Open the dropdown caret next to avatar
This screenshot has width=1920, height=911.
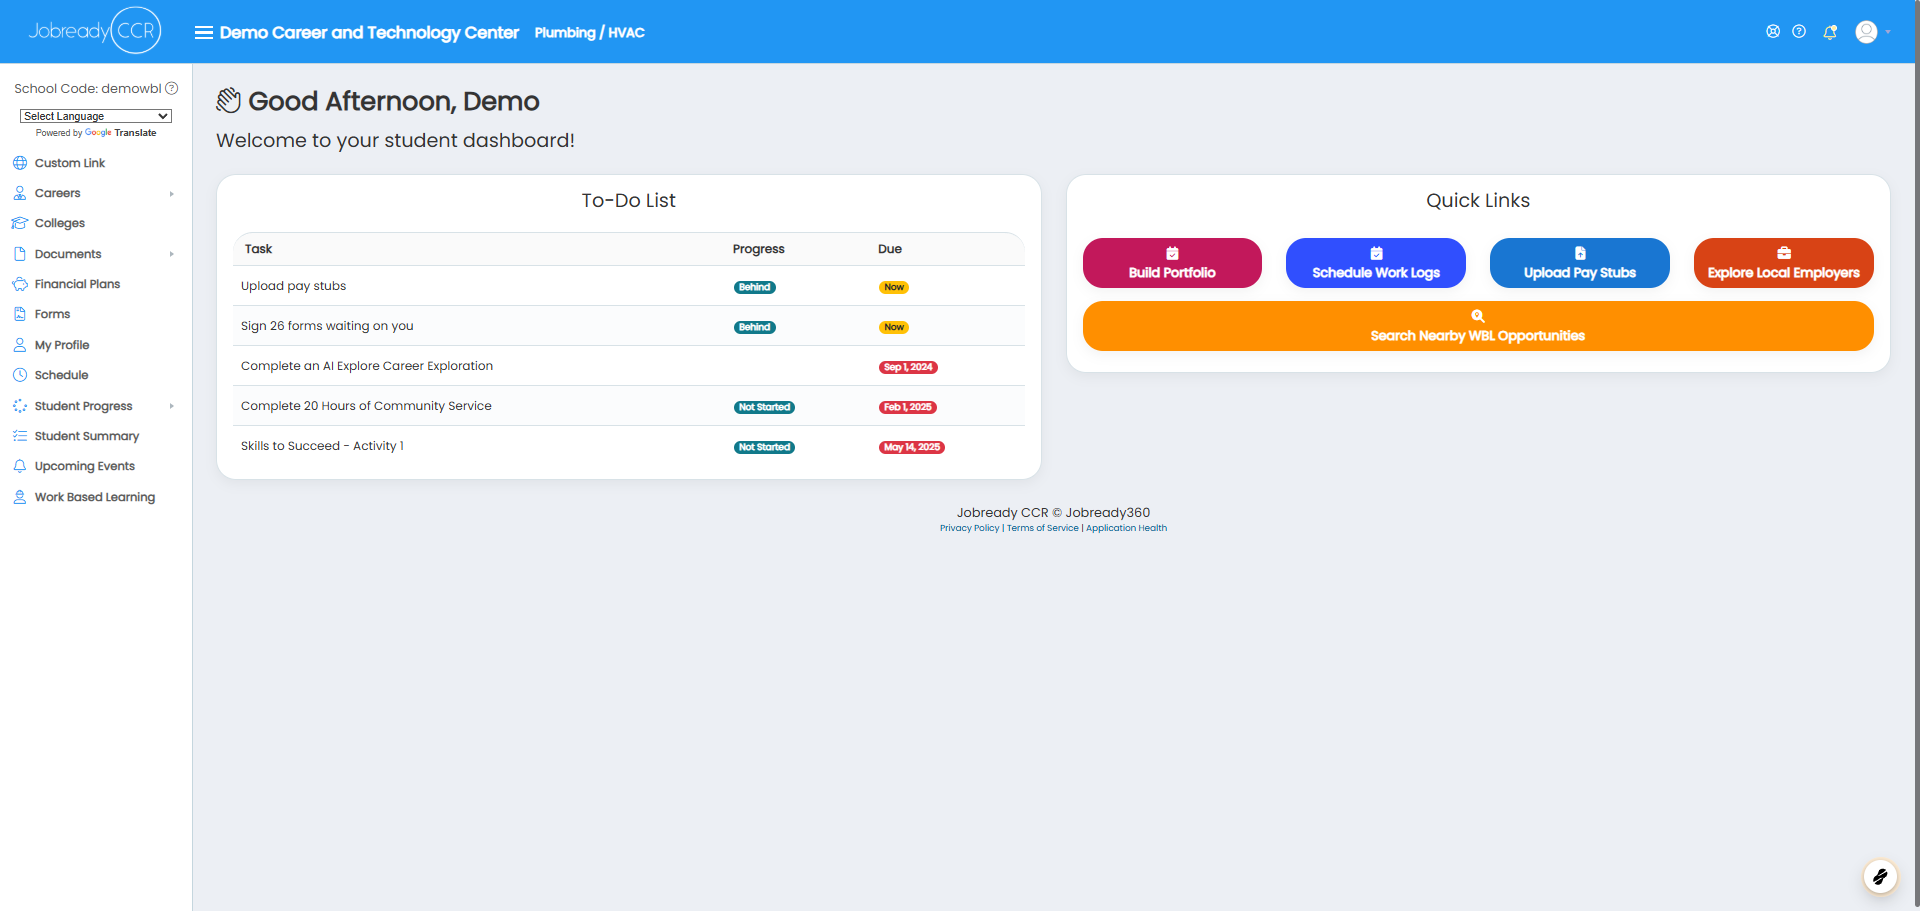[1888, 32]
